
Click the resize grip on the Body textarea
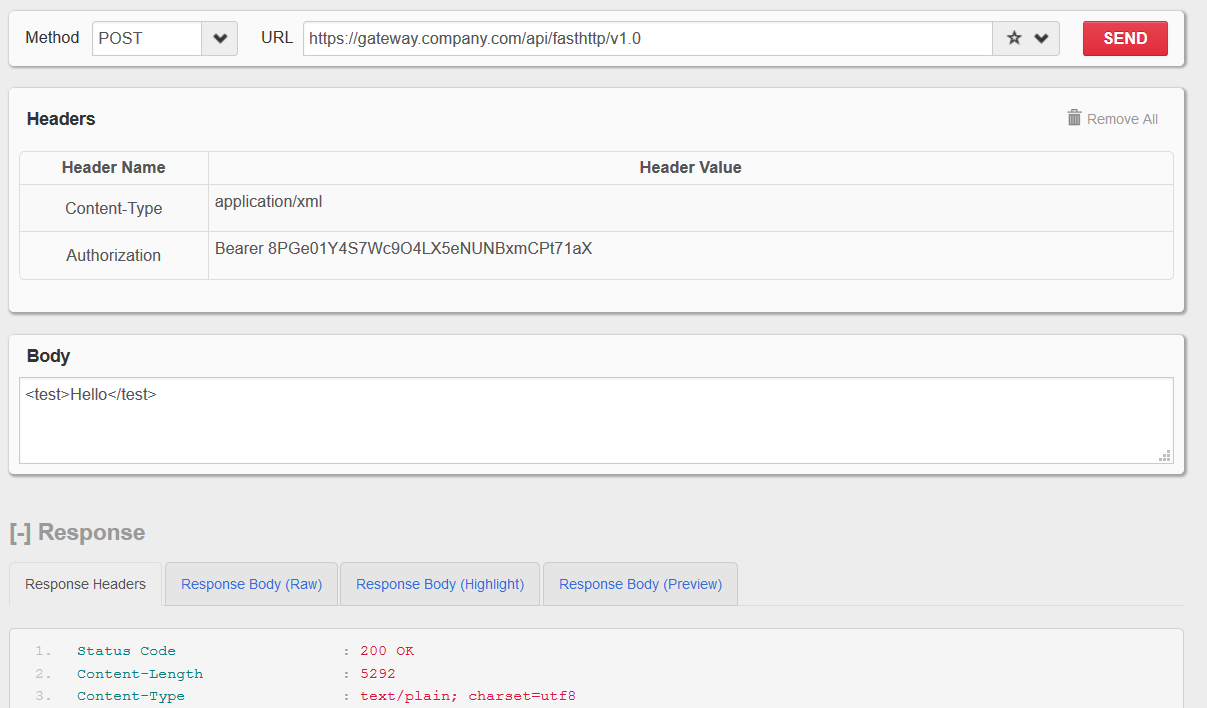(x=1164, y=456)
